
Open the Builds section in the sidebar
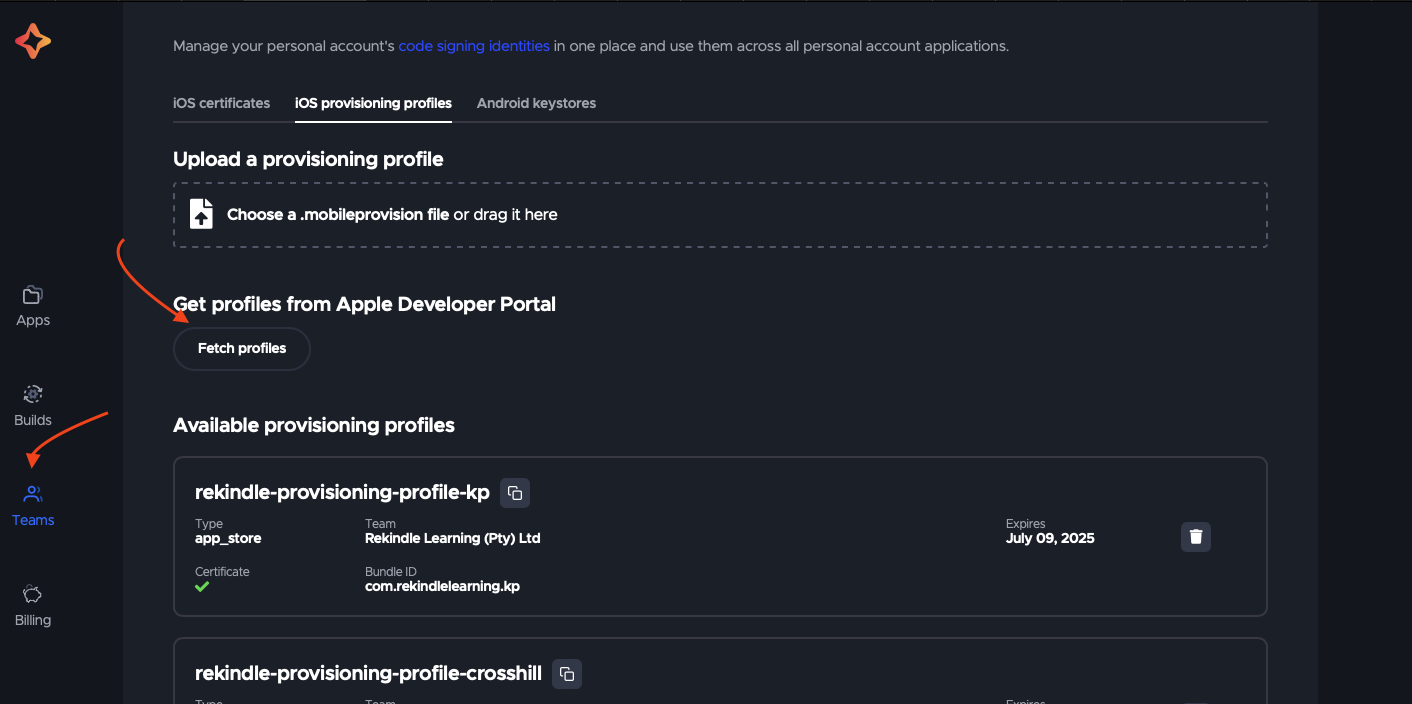(x=32, y=405)
